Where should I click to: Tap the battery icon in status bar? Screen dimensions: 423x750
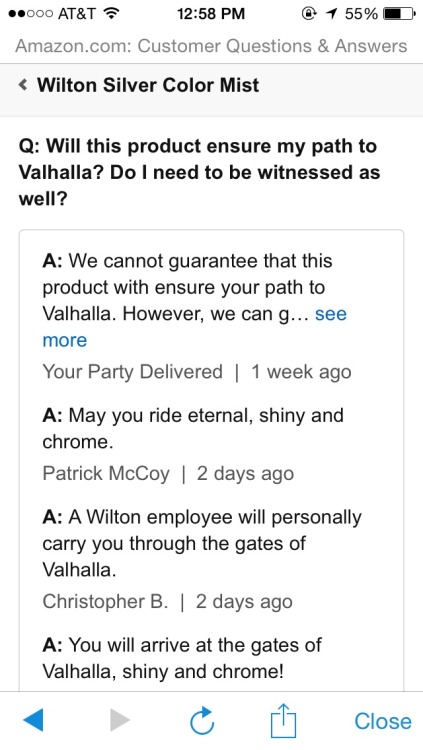[x=399, y=14]
